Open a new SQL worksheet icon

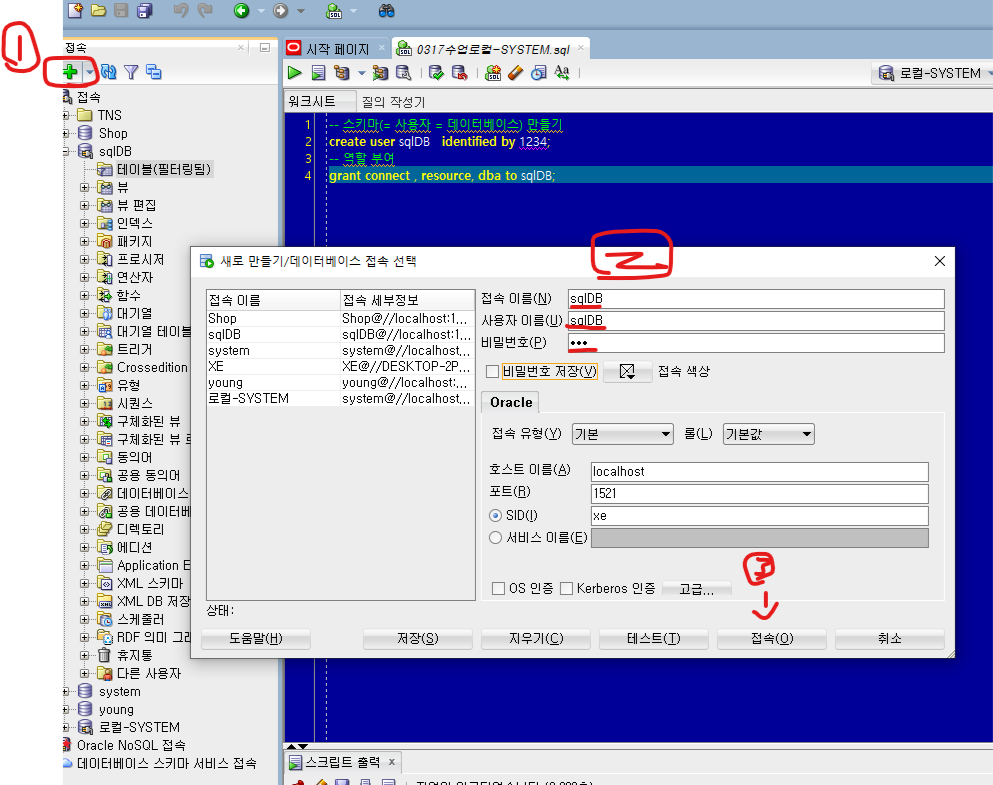334,10
